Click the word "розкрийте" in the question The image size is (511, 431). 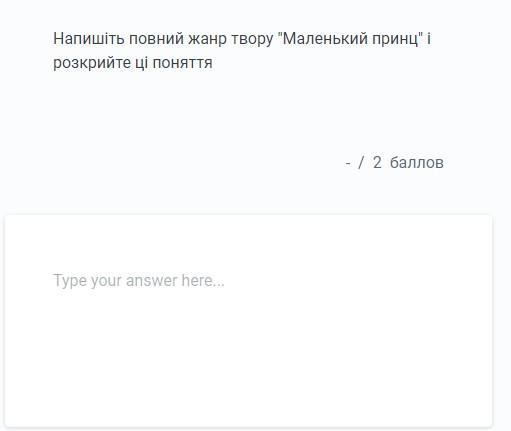click(92, 63)
